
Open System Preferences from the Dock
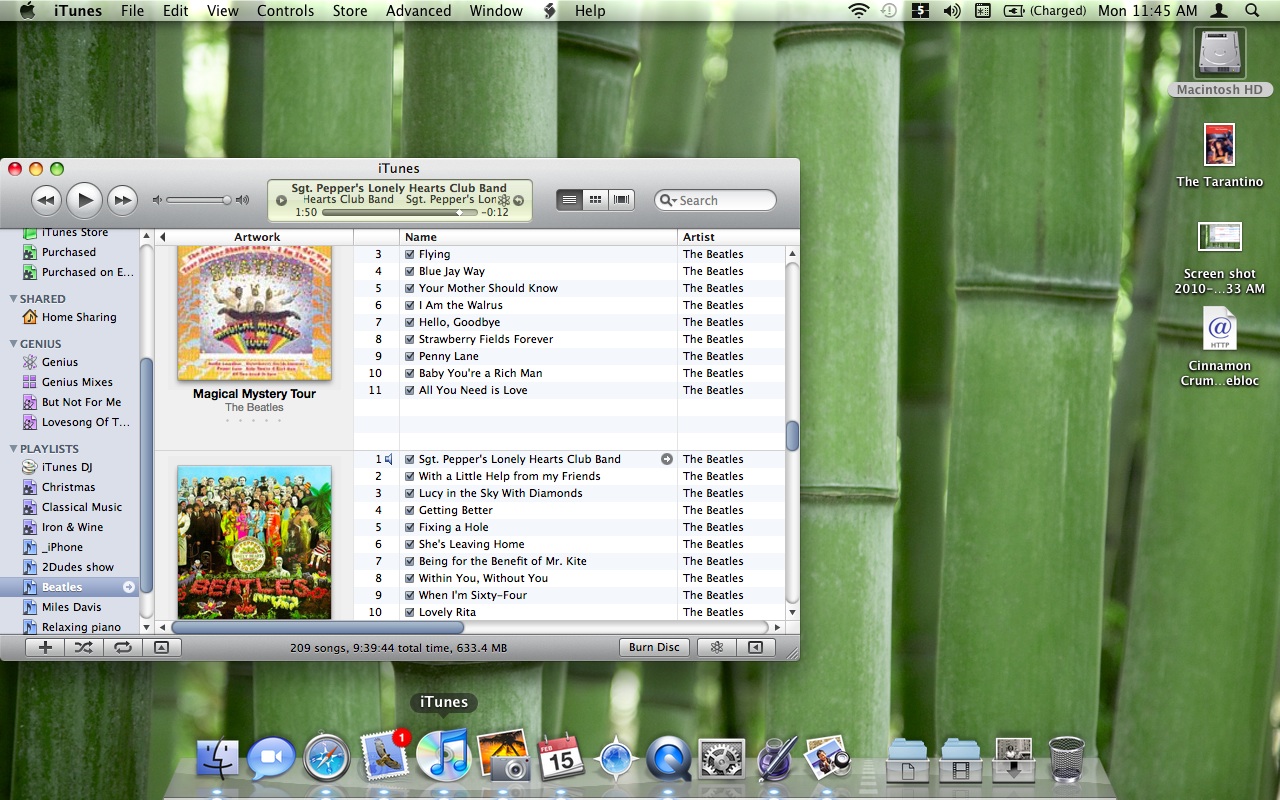coord(722,758)
